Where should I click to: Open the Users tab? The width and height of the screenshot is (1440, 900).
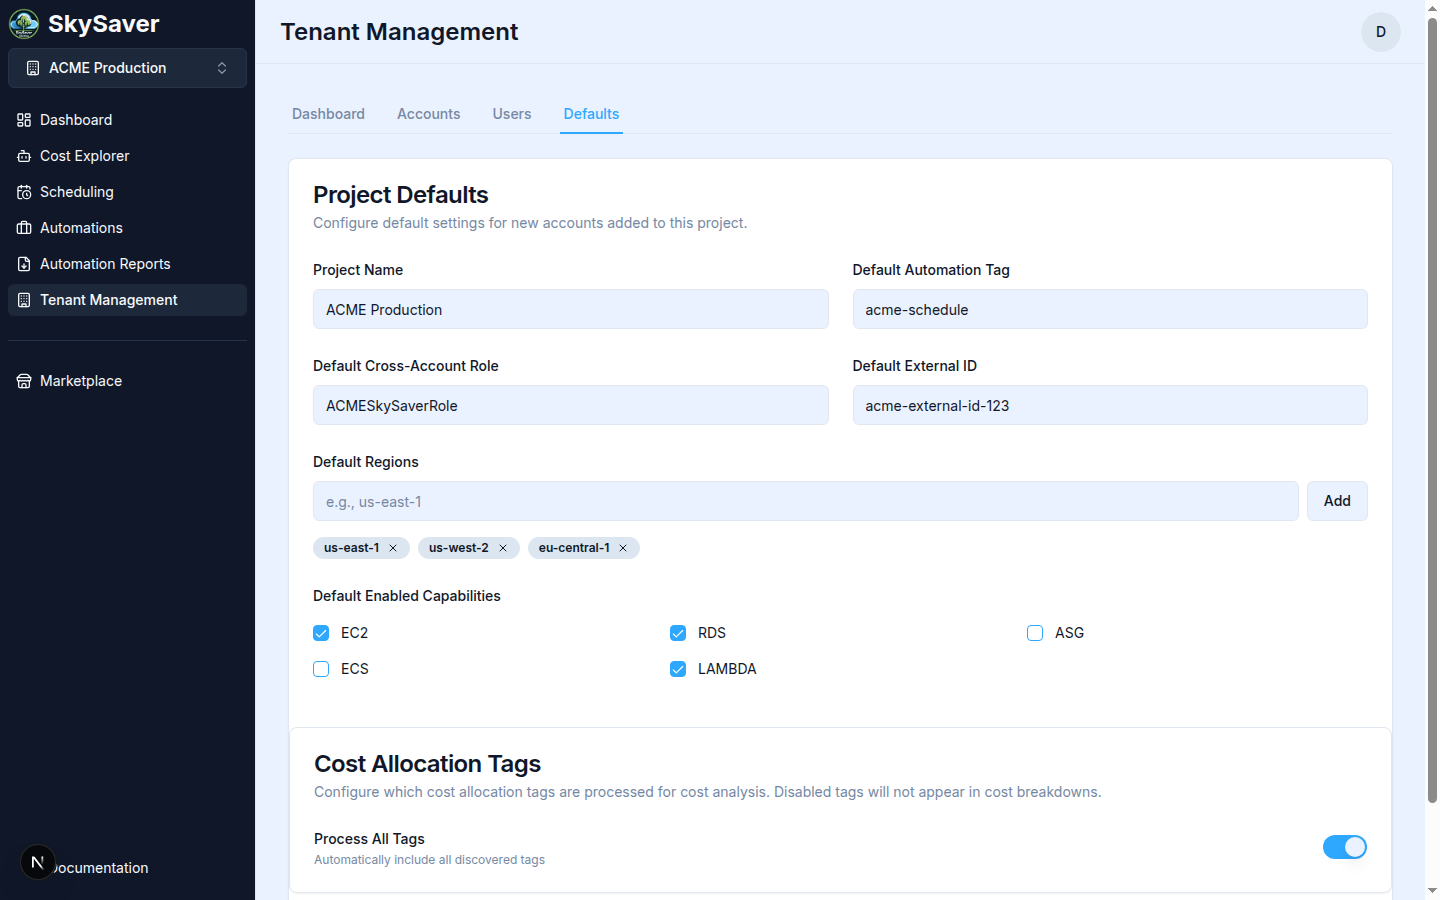click(511, 113)
